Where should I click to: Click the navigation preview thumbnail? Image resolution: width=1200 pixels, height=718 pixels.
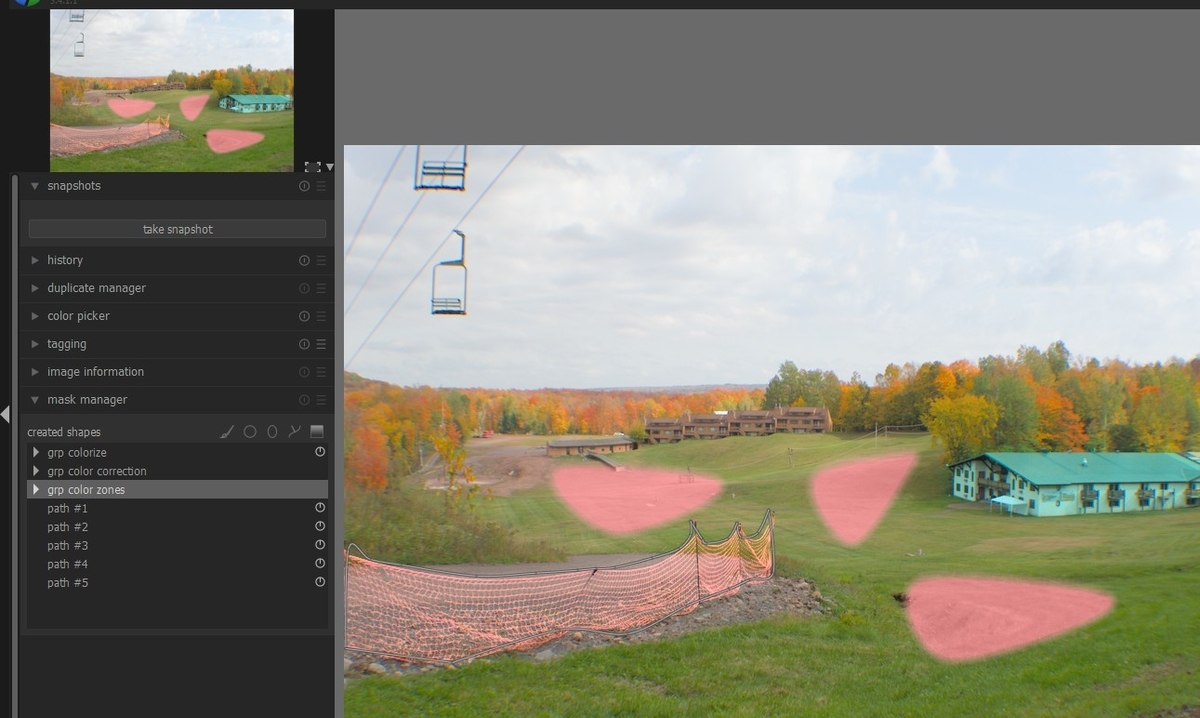(x=172, y=90)
